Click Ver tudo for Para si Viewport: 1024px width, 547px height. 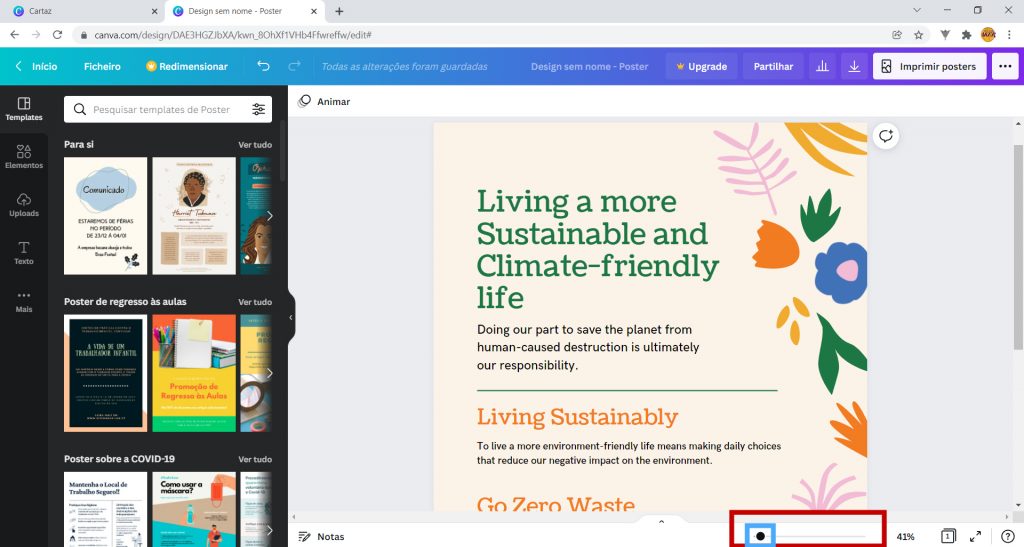pyautogui.click(x=255, y=144)
